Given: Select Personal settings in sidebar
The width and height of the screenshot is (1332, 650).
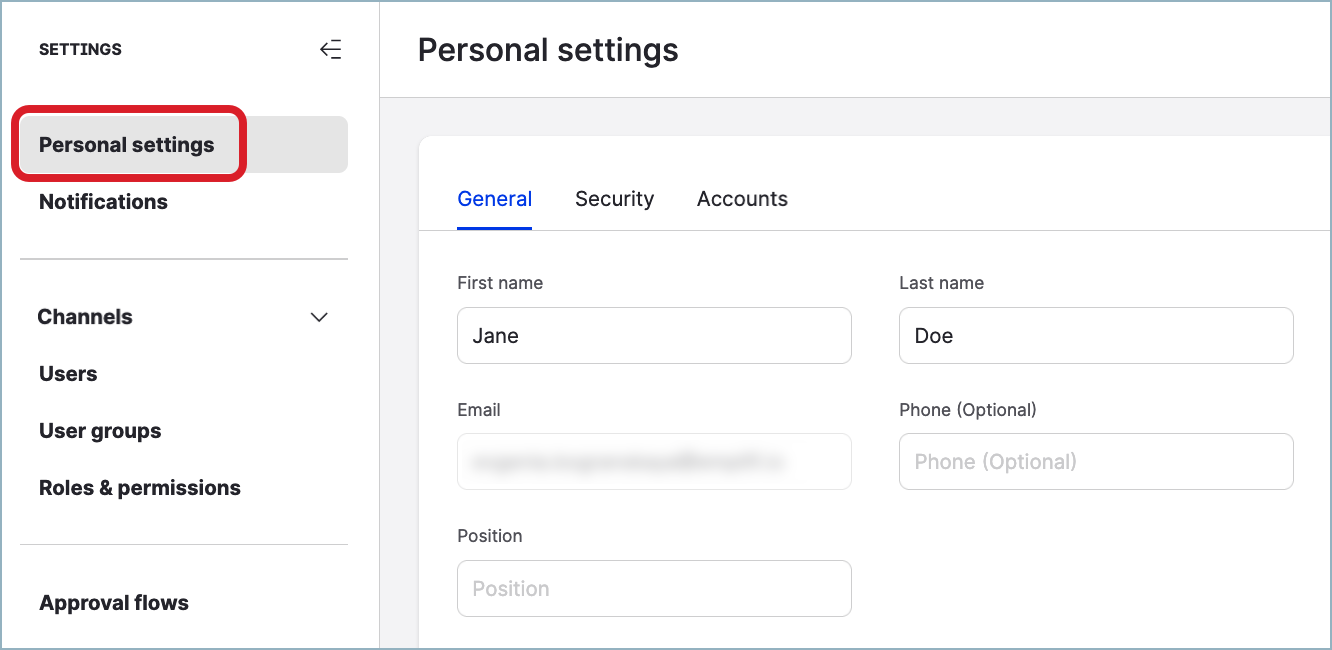Looking at the screenshot, I should [126, 144].
